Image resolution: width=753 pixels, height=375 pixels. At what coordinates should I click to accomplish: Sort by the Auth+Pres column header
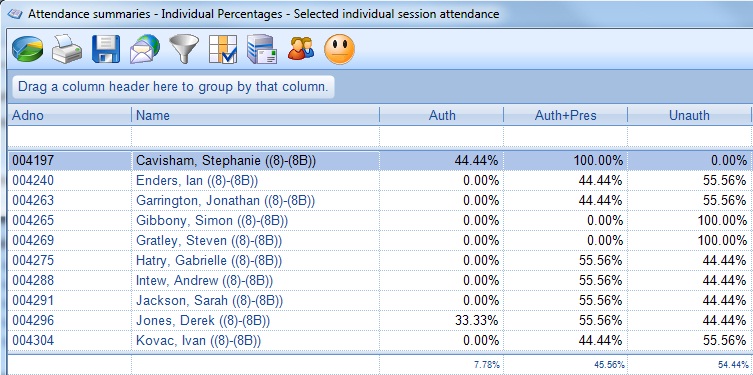(565, 115)
